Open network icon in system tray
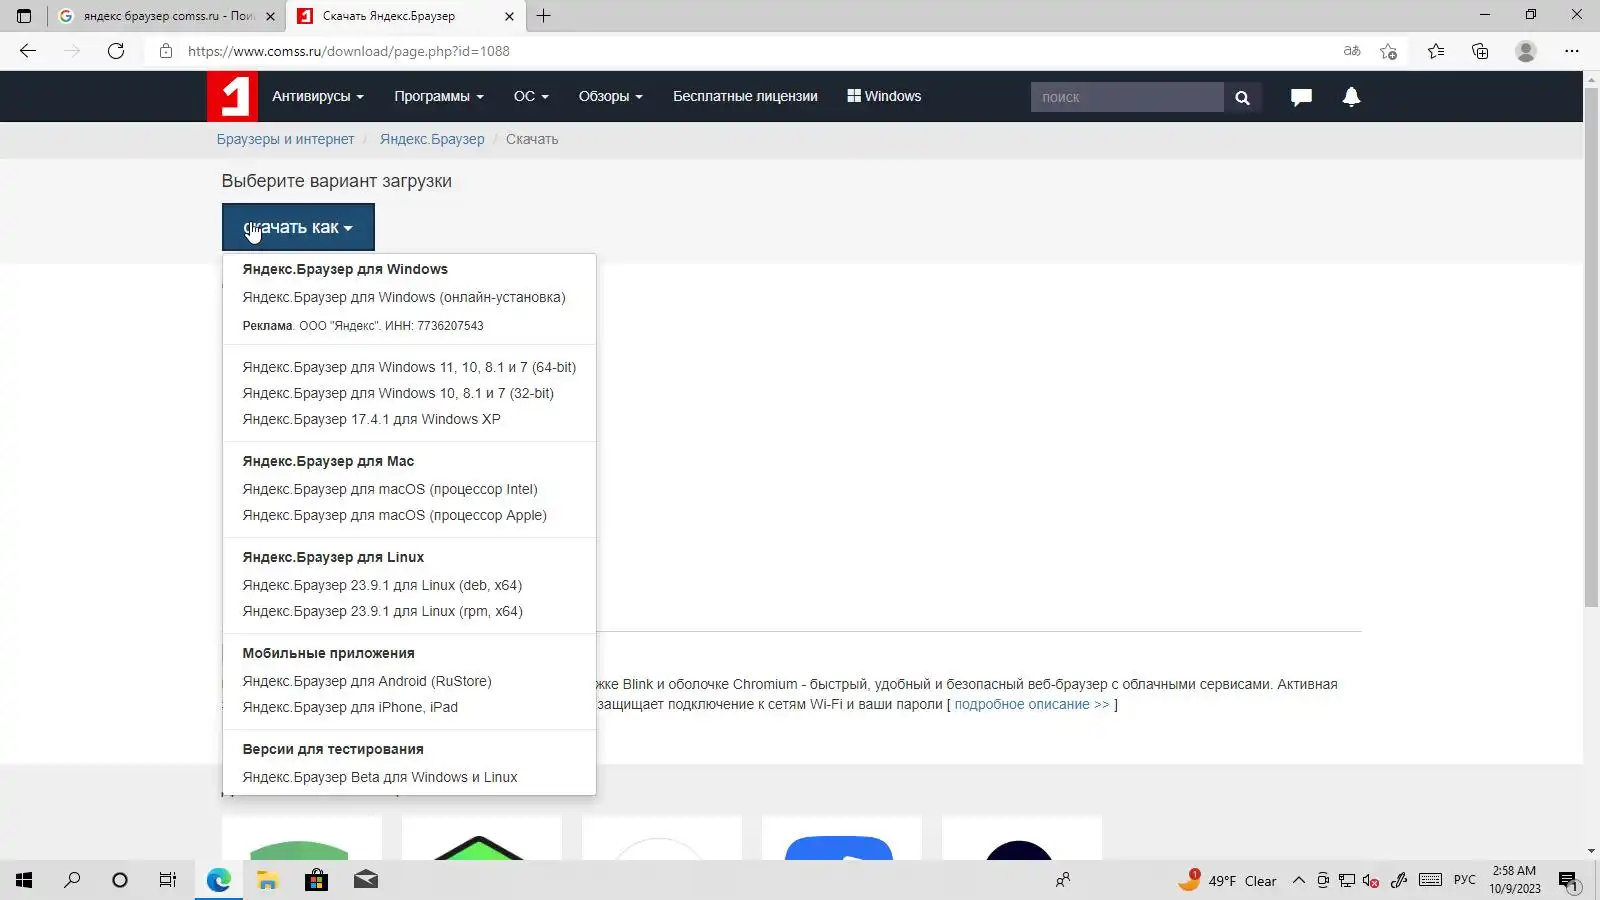The height and width of the screenshot is (900, 1600). click(1347, 880)
